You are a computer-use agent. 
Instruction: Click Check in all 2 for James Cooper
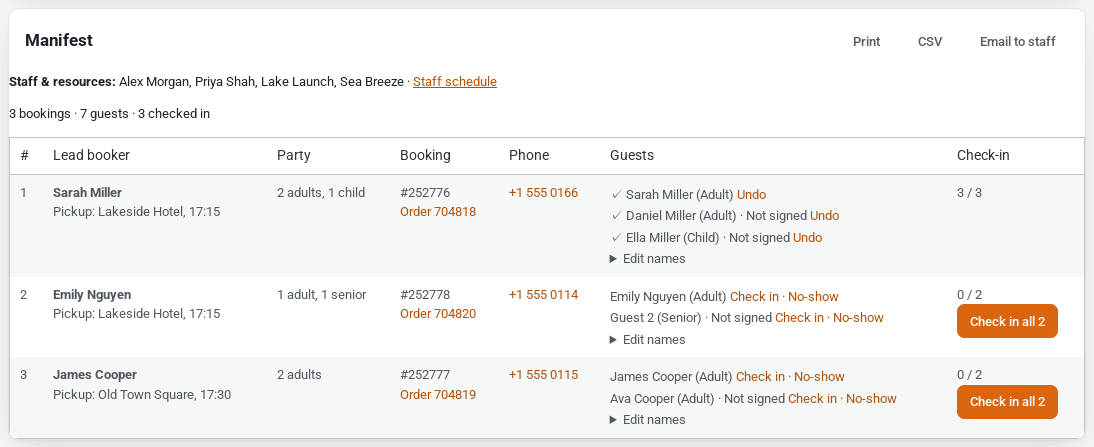click(x=1007, y=402)
